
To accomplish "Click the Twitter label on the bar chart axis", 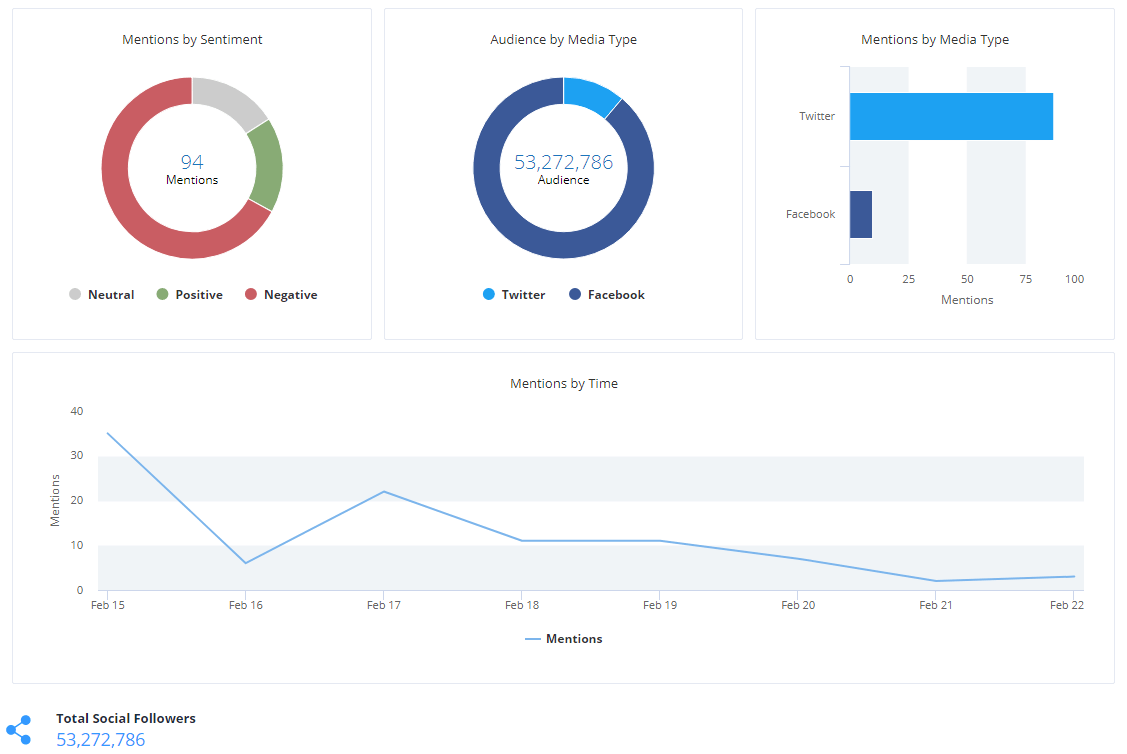I will [816, 115].
